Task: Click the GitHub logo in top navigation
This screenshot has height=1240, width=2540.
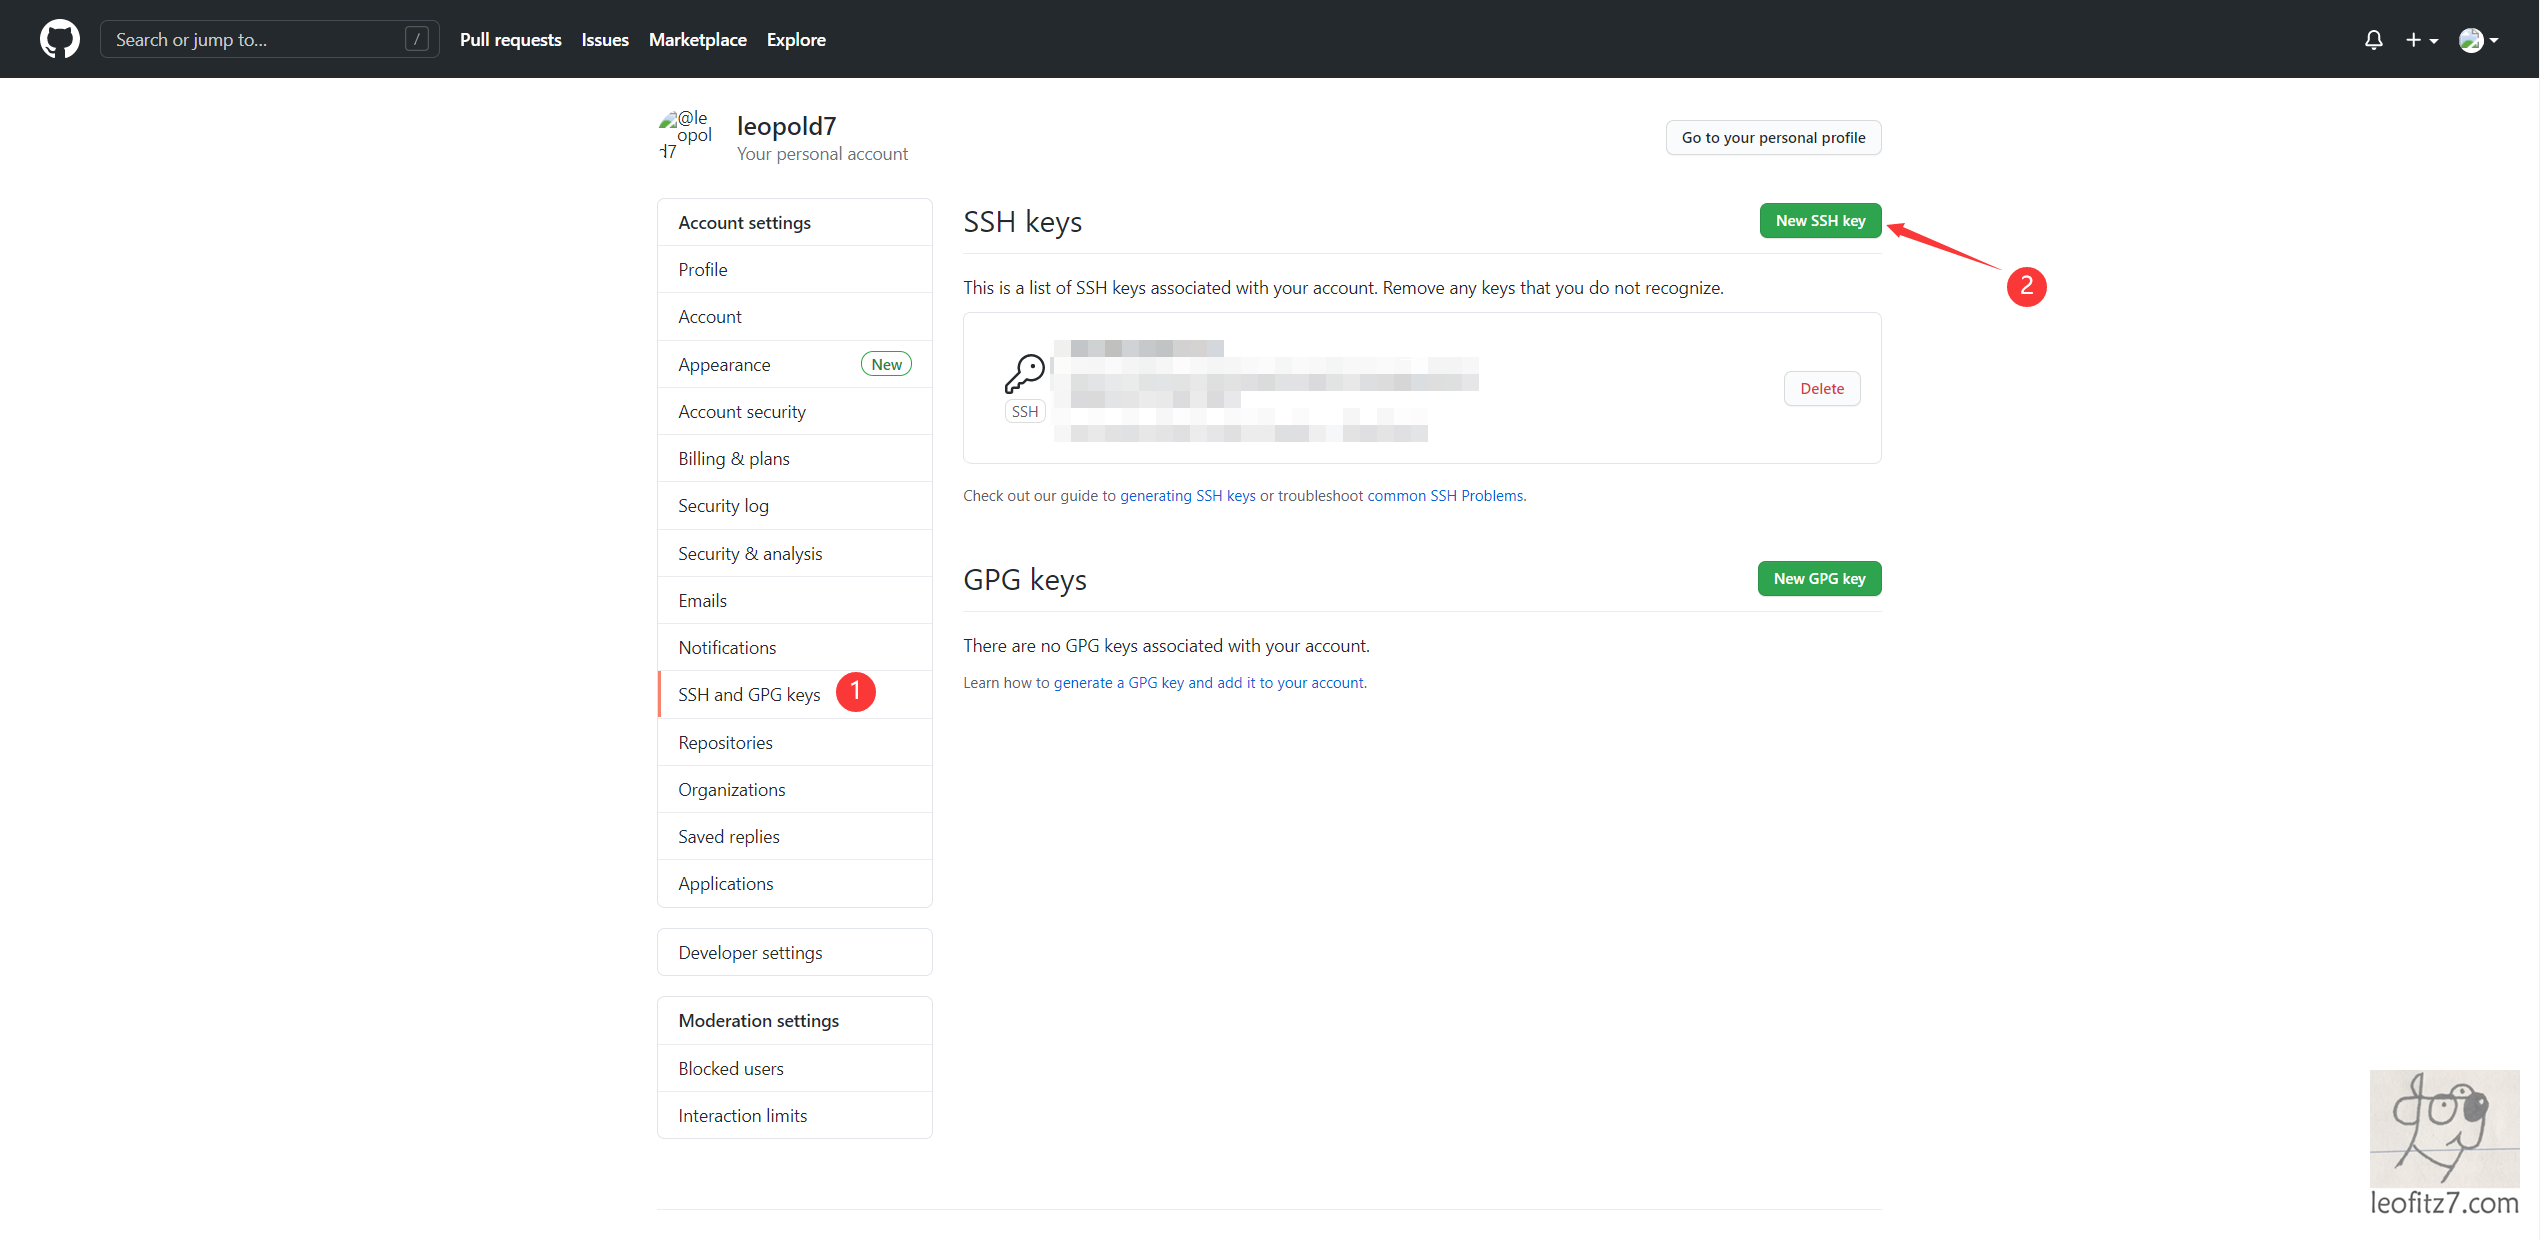Action: [59, 39]
